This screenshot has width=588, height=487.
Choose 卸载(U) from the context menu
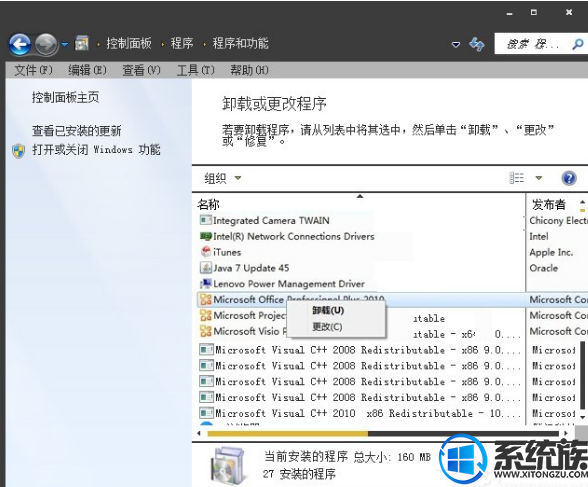(328, 310)
